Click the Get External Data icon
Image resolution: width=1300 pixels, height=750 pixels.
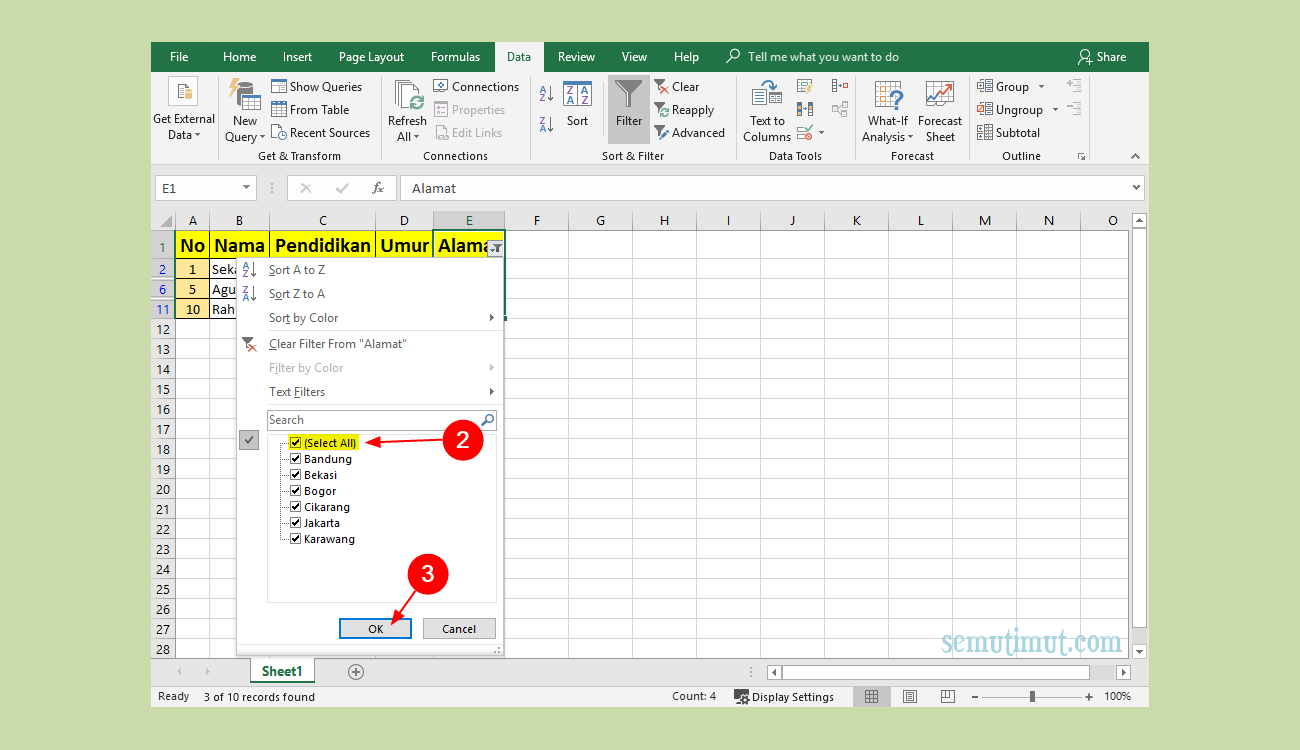coord(183,92)
